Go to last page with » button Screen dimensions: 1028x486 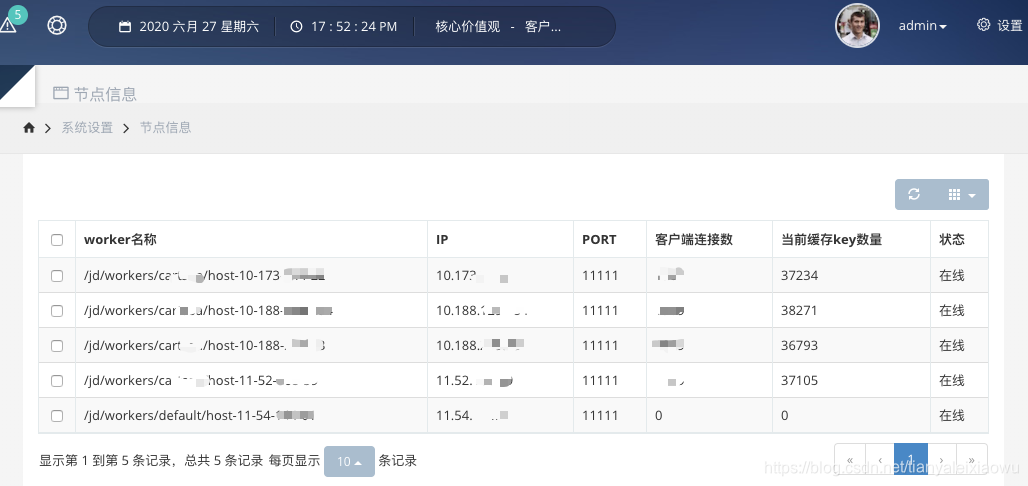click(972, 460)
